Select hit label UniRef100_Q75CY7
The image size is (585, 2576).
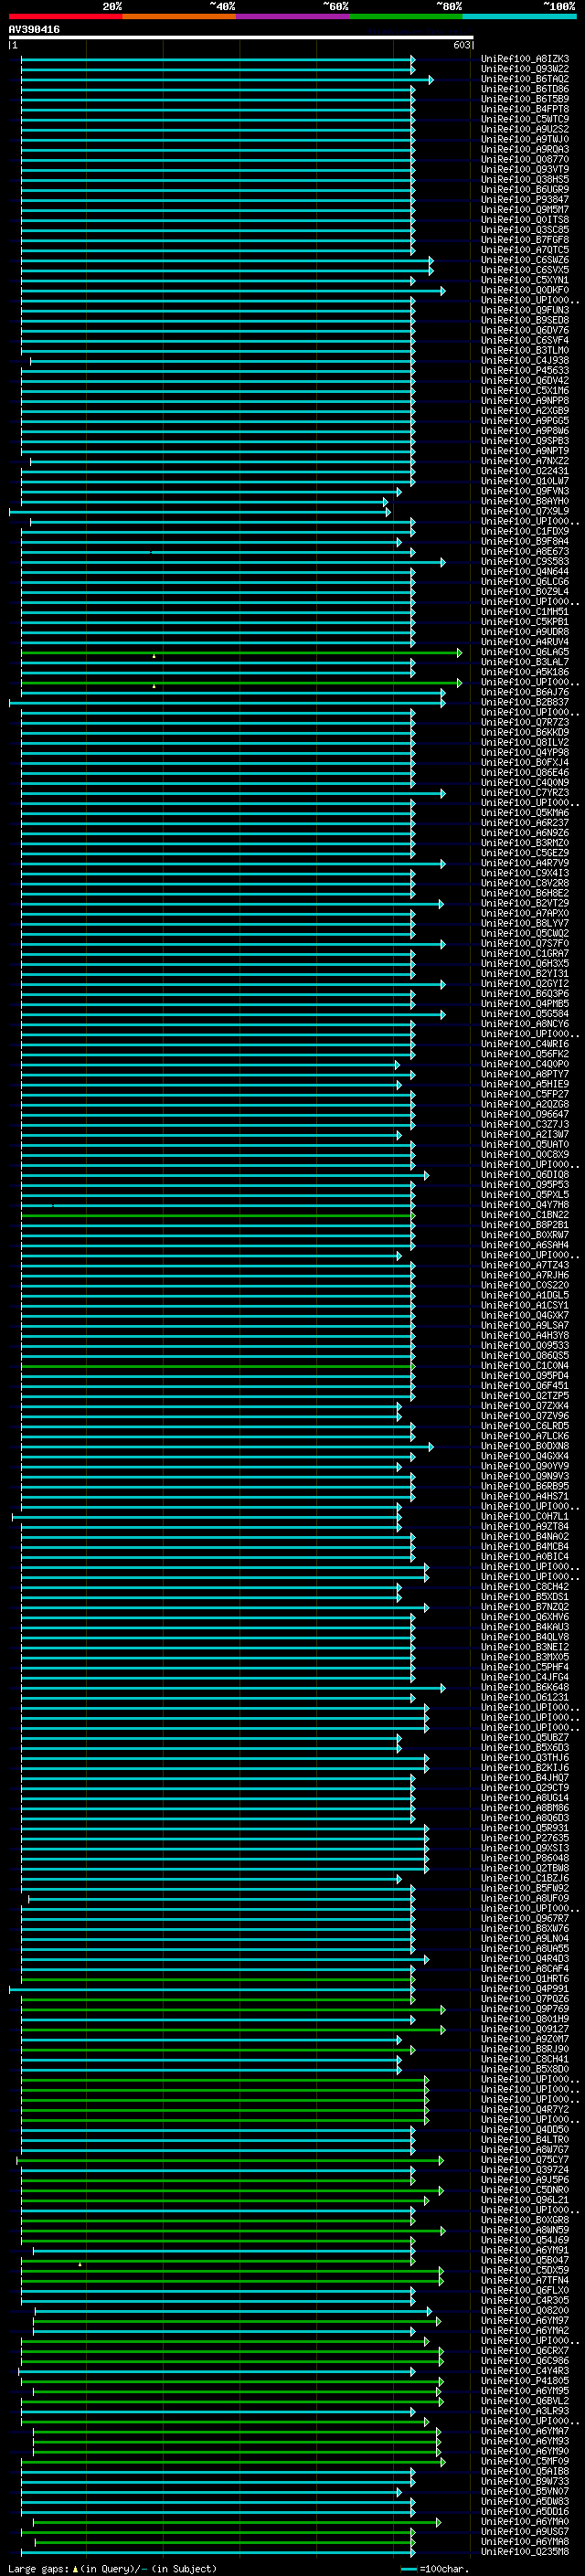point(525,2160)
